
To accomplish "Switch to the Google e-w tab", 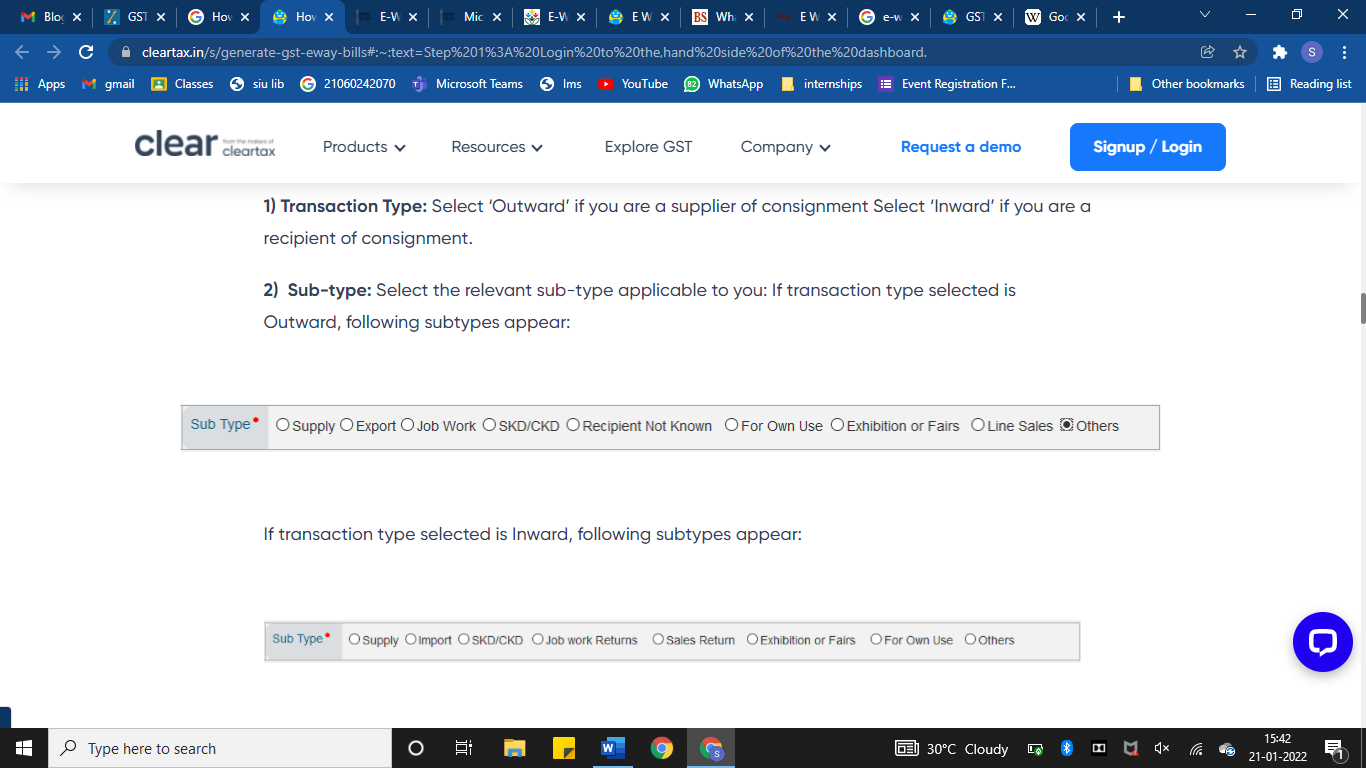I will (888, 17).
